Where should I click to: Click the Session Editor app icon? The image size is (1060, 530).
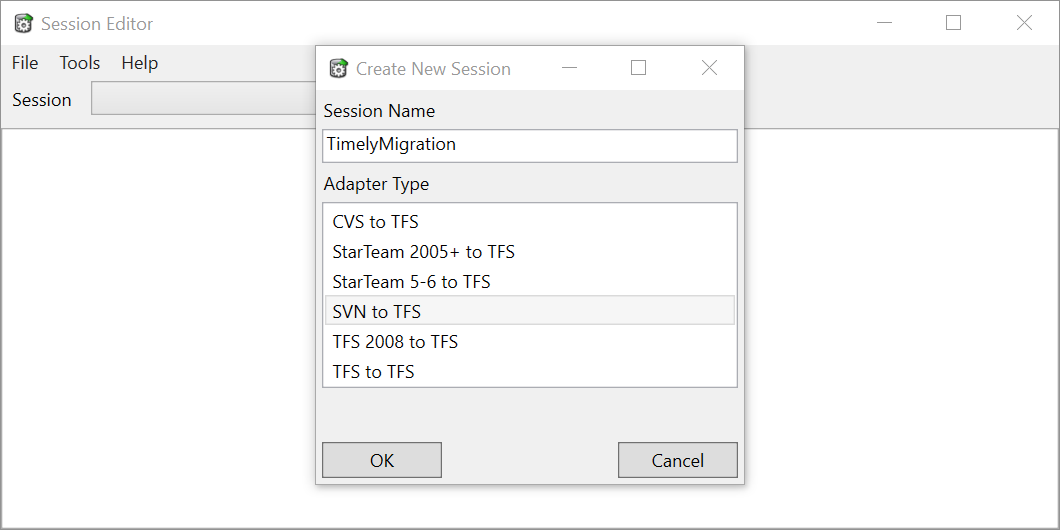[24, 24]
